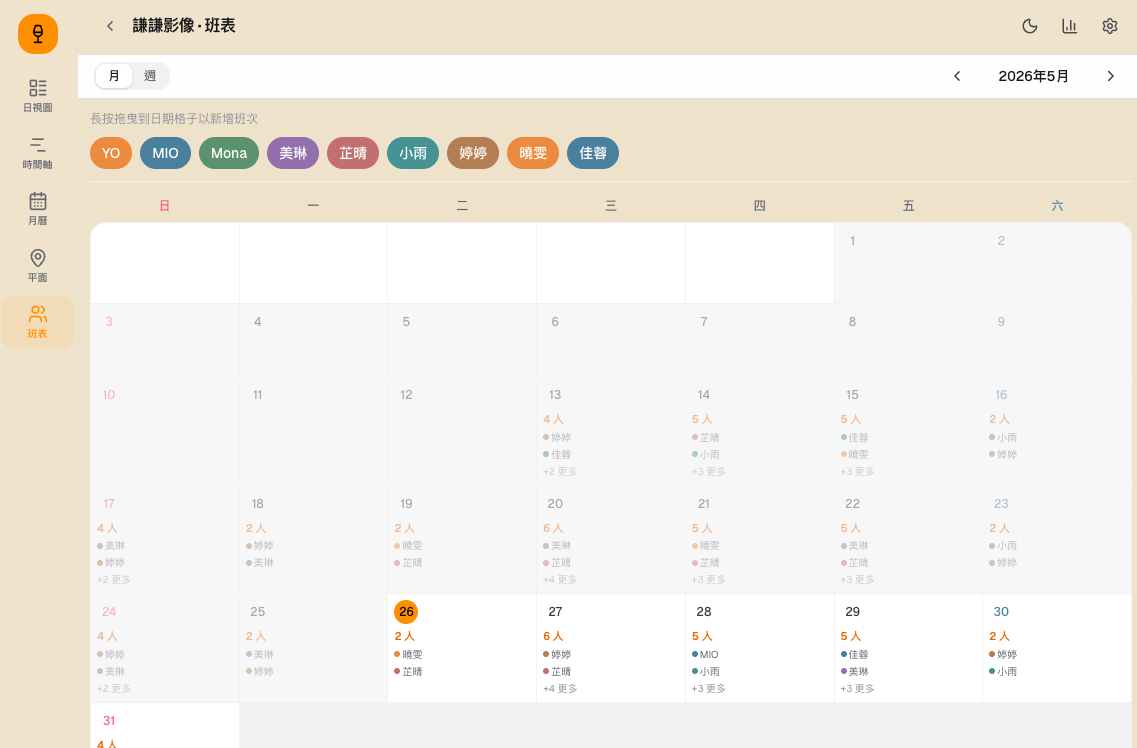Go back with the header back arrow
This screenshot has width=1137, height=748.
point(110,26)
